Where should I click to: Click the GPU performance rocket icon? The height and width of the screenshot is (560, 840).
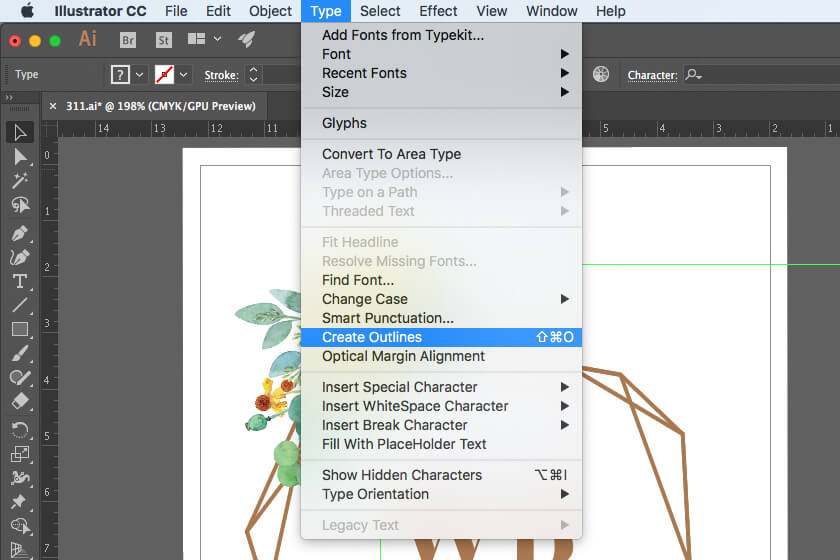pyautogui.click(x=246, y=39)
